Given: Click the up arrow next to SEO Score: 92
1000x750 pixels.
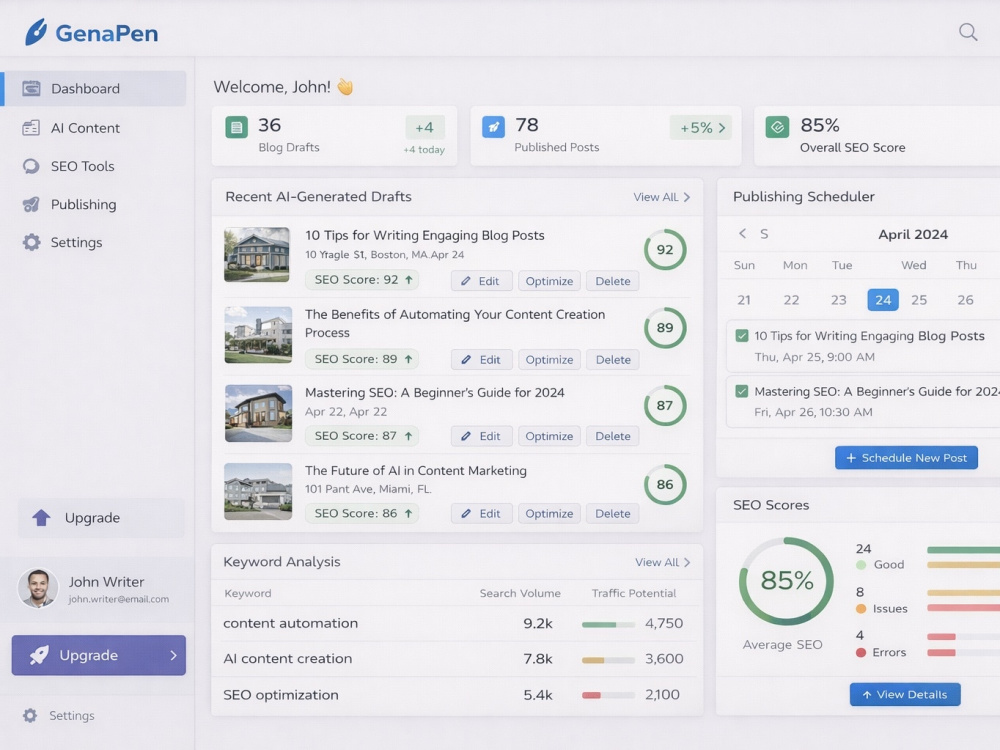Looking at the screenshot, I should 409,279.
